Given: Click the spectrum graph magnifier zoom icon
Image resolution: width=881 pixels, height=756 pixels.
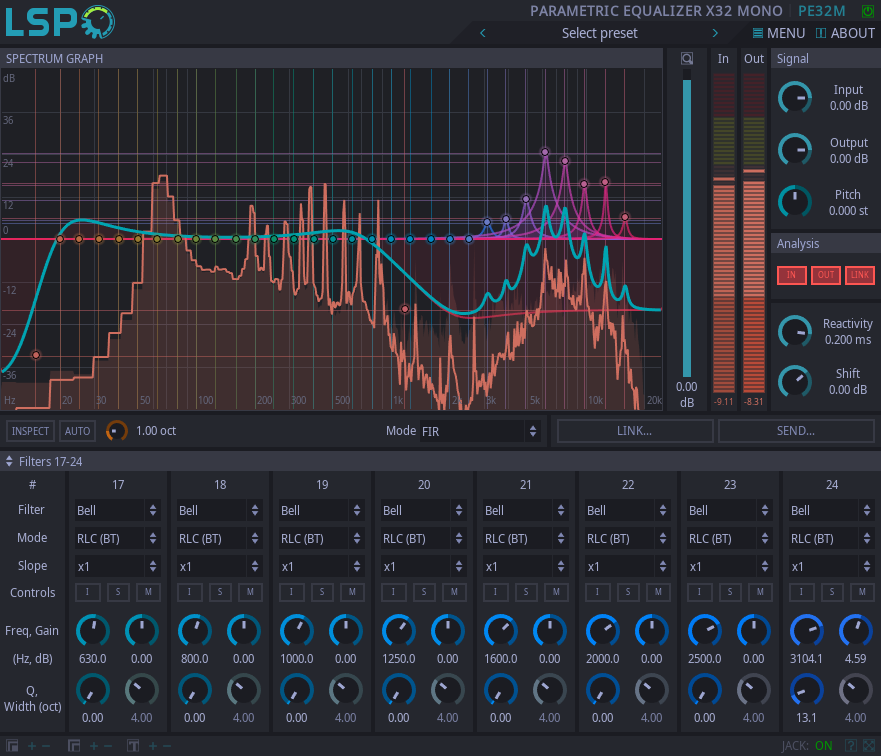Looking at the screenshot, I should [x=686, y=58].
